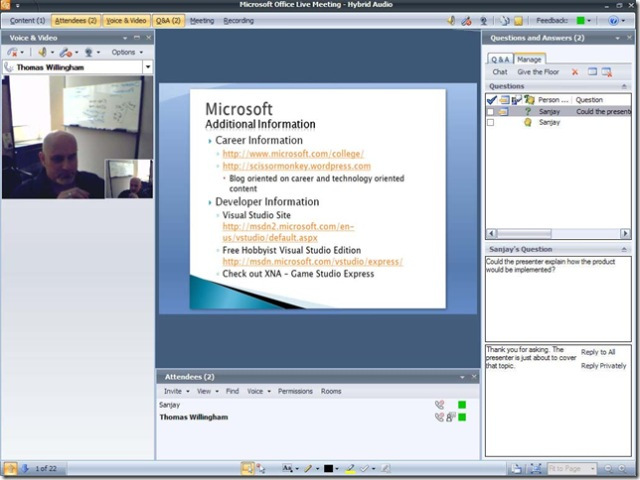The width and height of the screenshot is (640, 480).
Task: Open the Options dropdown in Voice & Video
Action: 127,52
